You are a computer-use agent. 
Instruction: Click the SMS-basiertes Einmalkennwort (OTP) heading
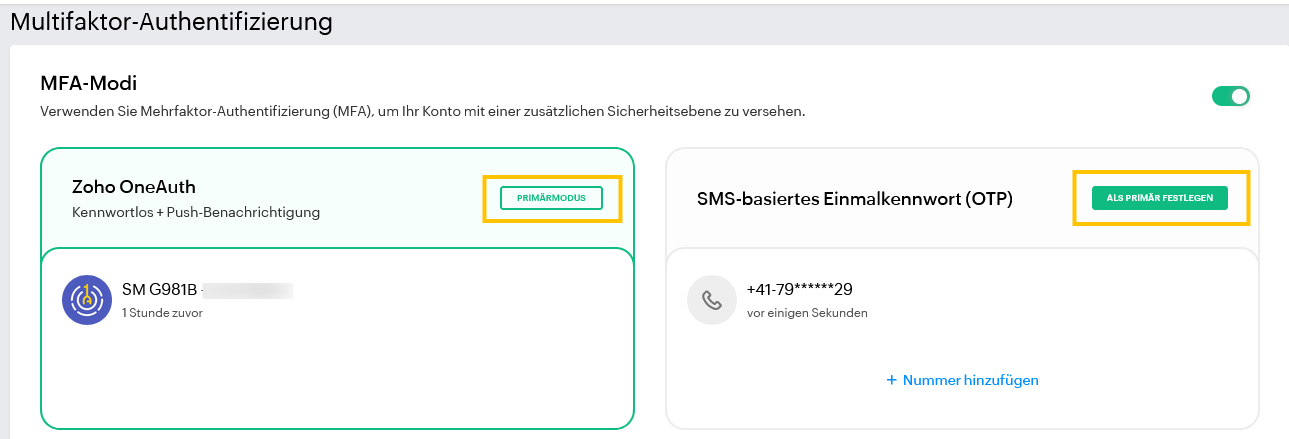click(855, 199)
